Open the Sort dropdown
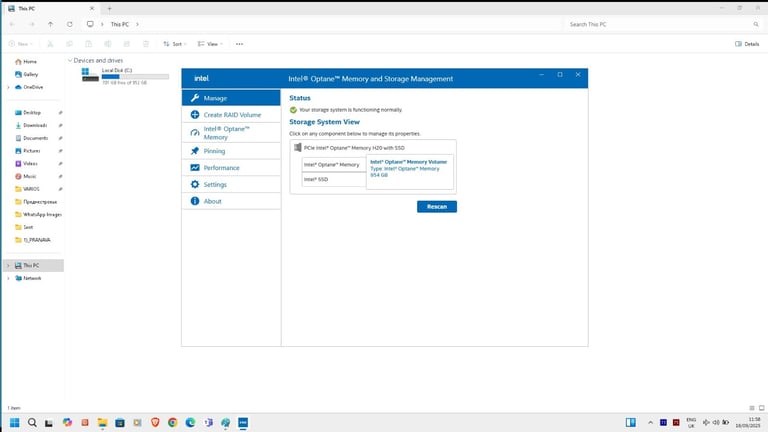 [x=175, y=44]
